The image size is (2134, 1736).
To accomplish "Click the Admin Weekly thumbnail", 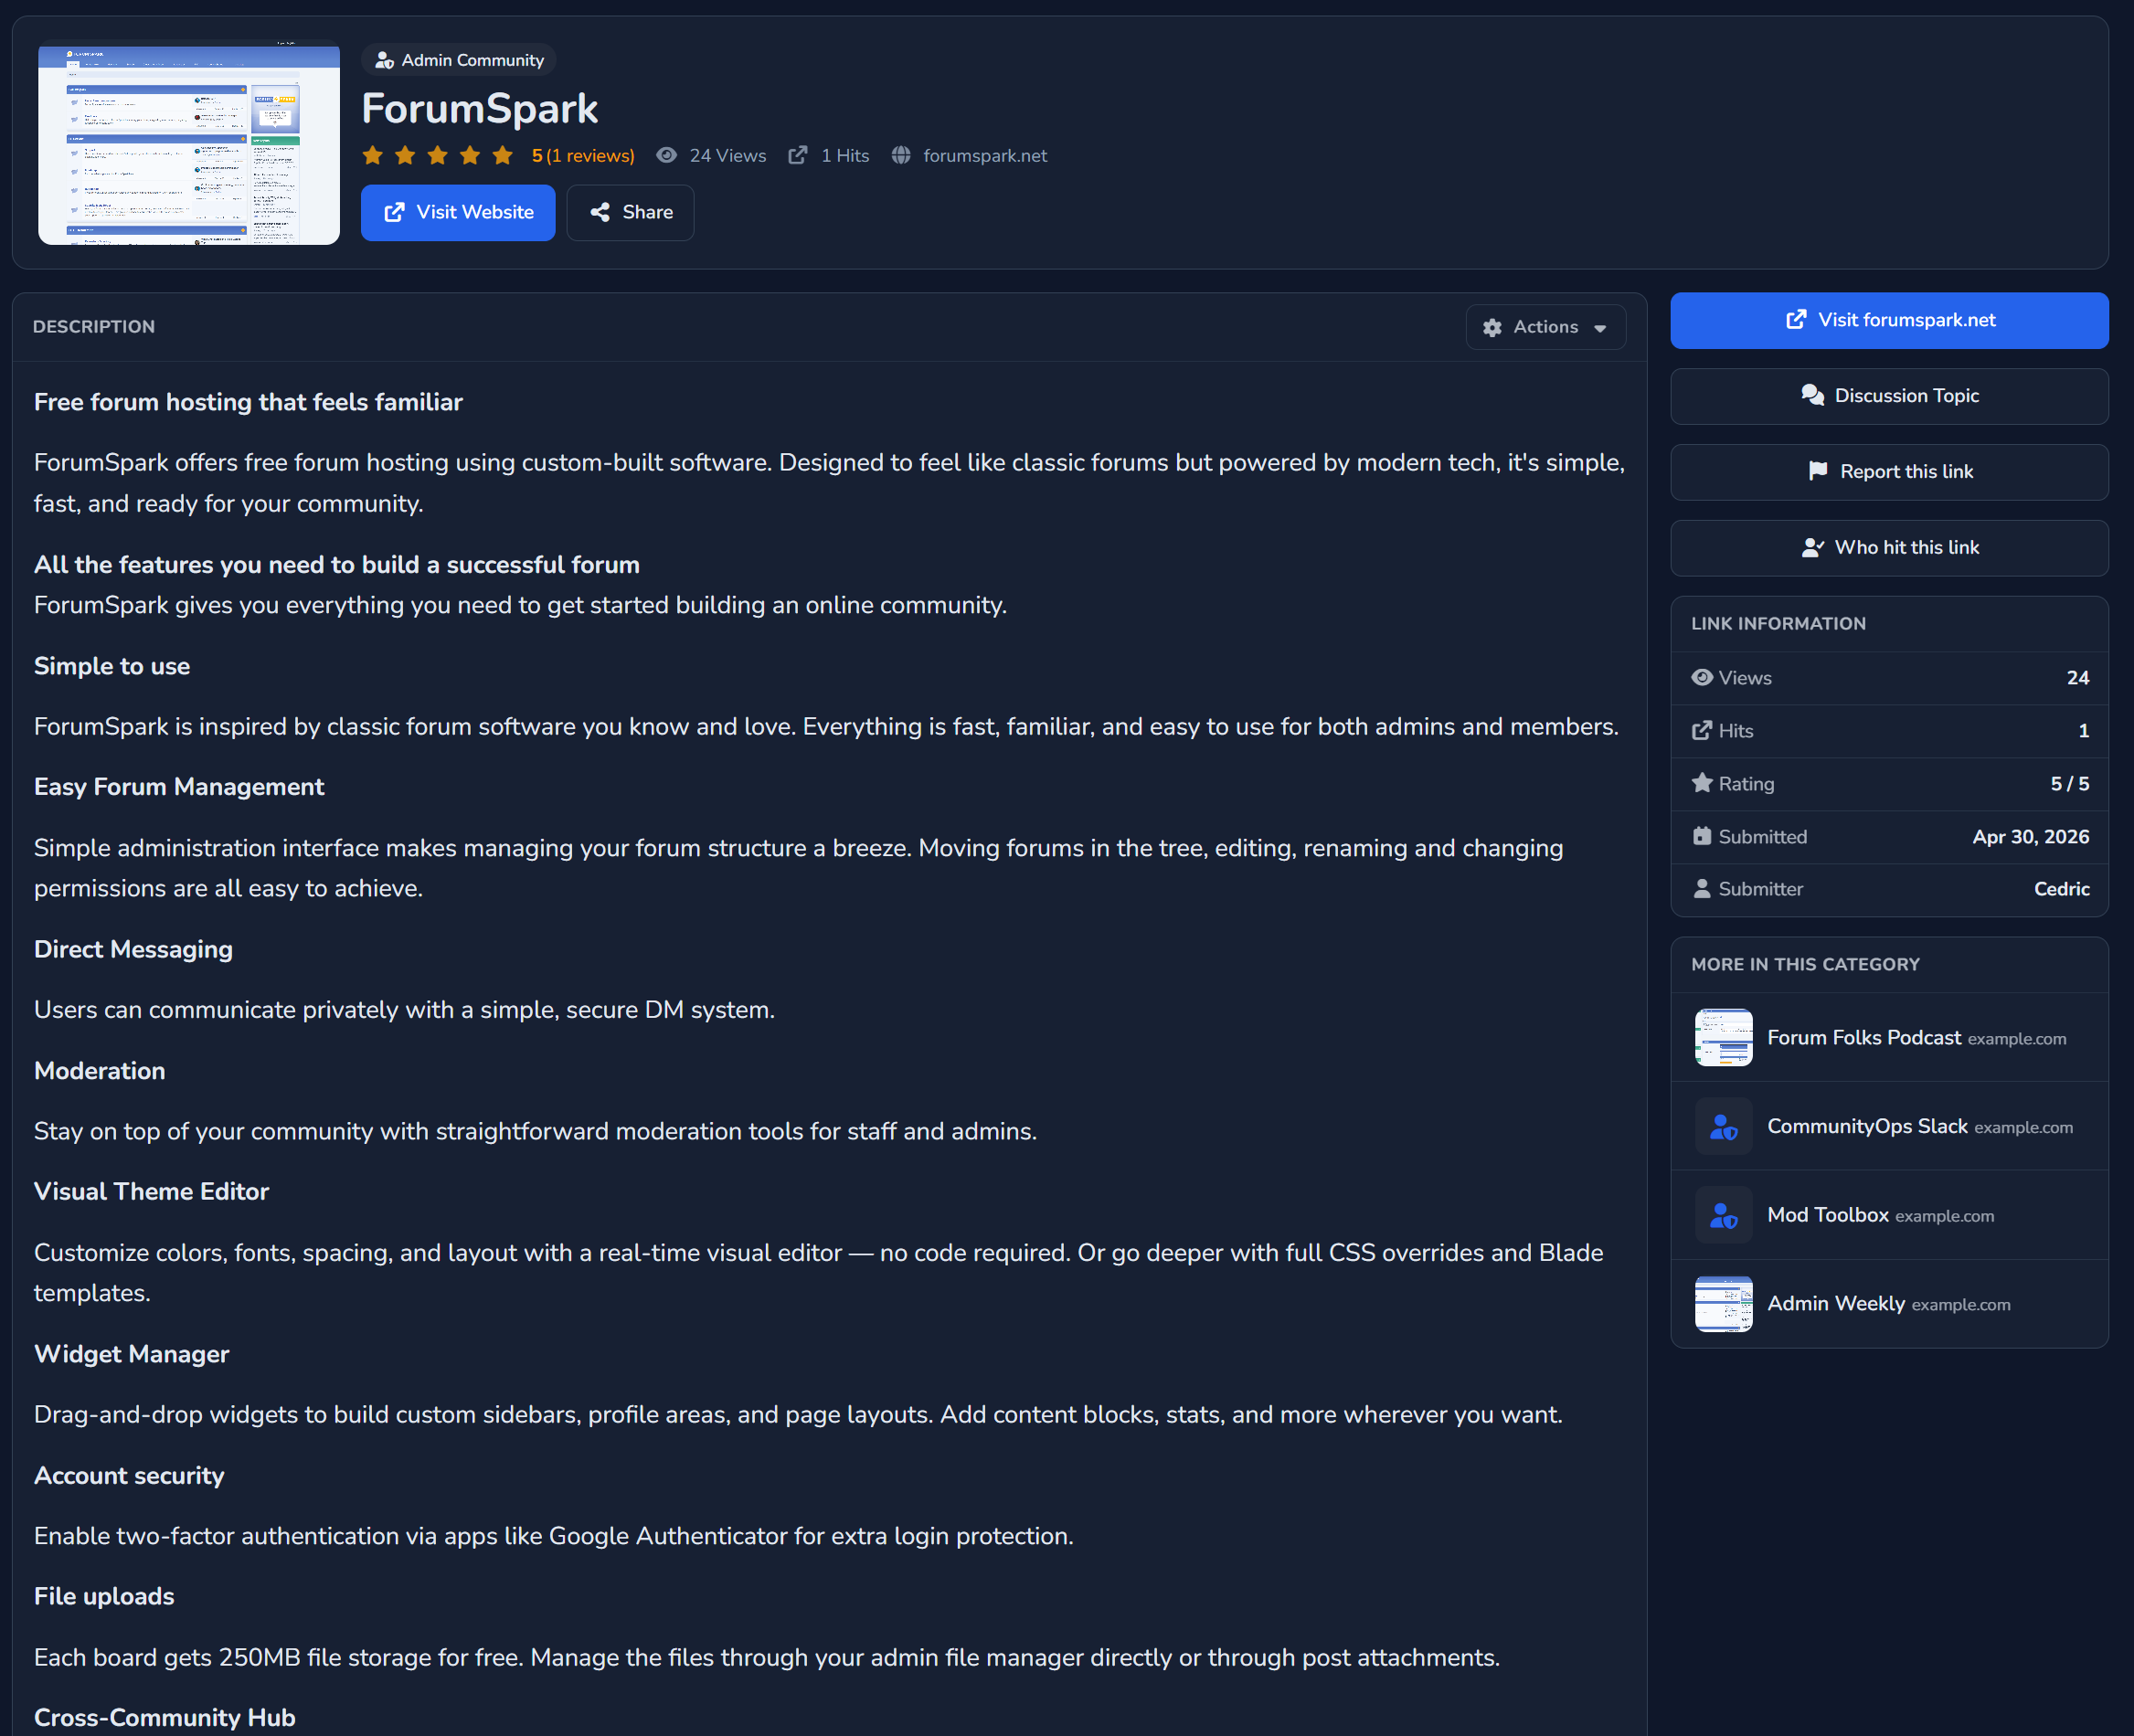I will coord(1723,1303).
